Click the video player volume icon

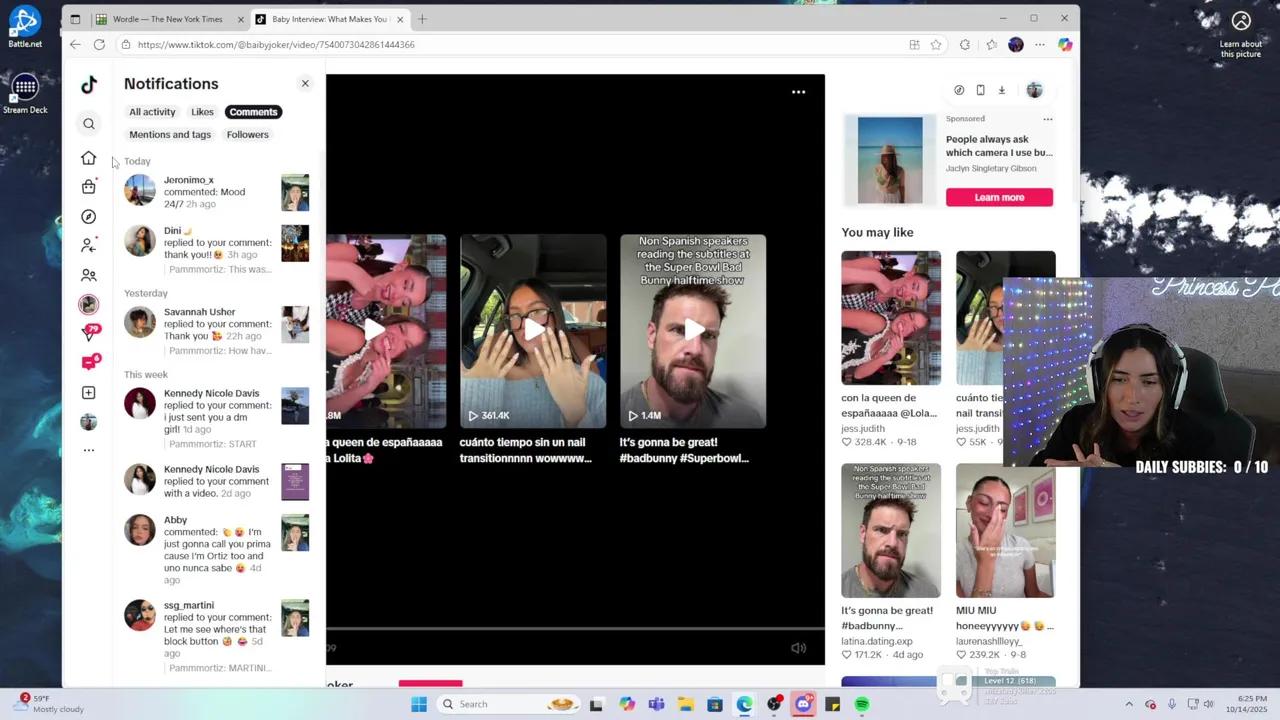coord(798,648)
